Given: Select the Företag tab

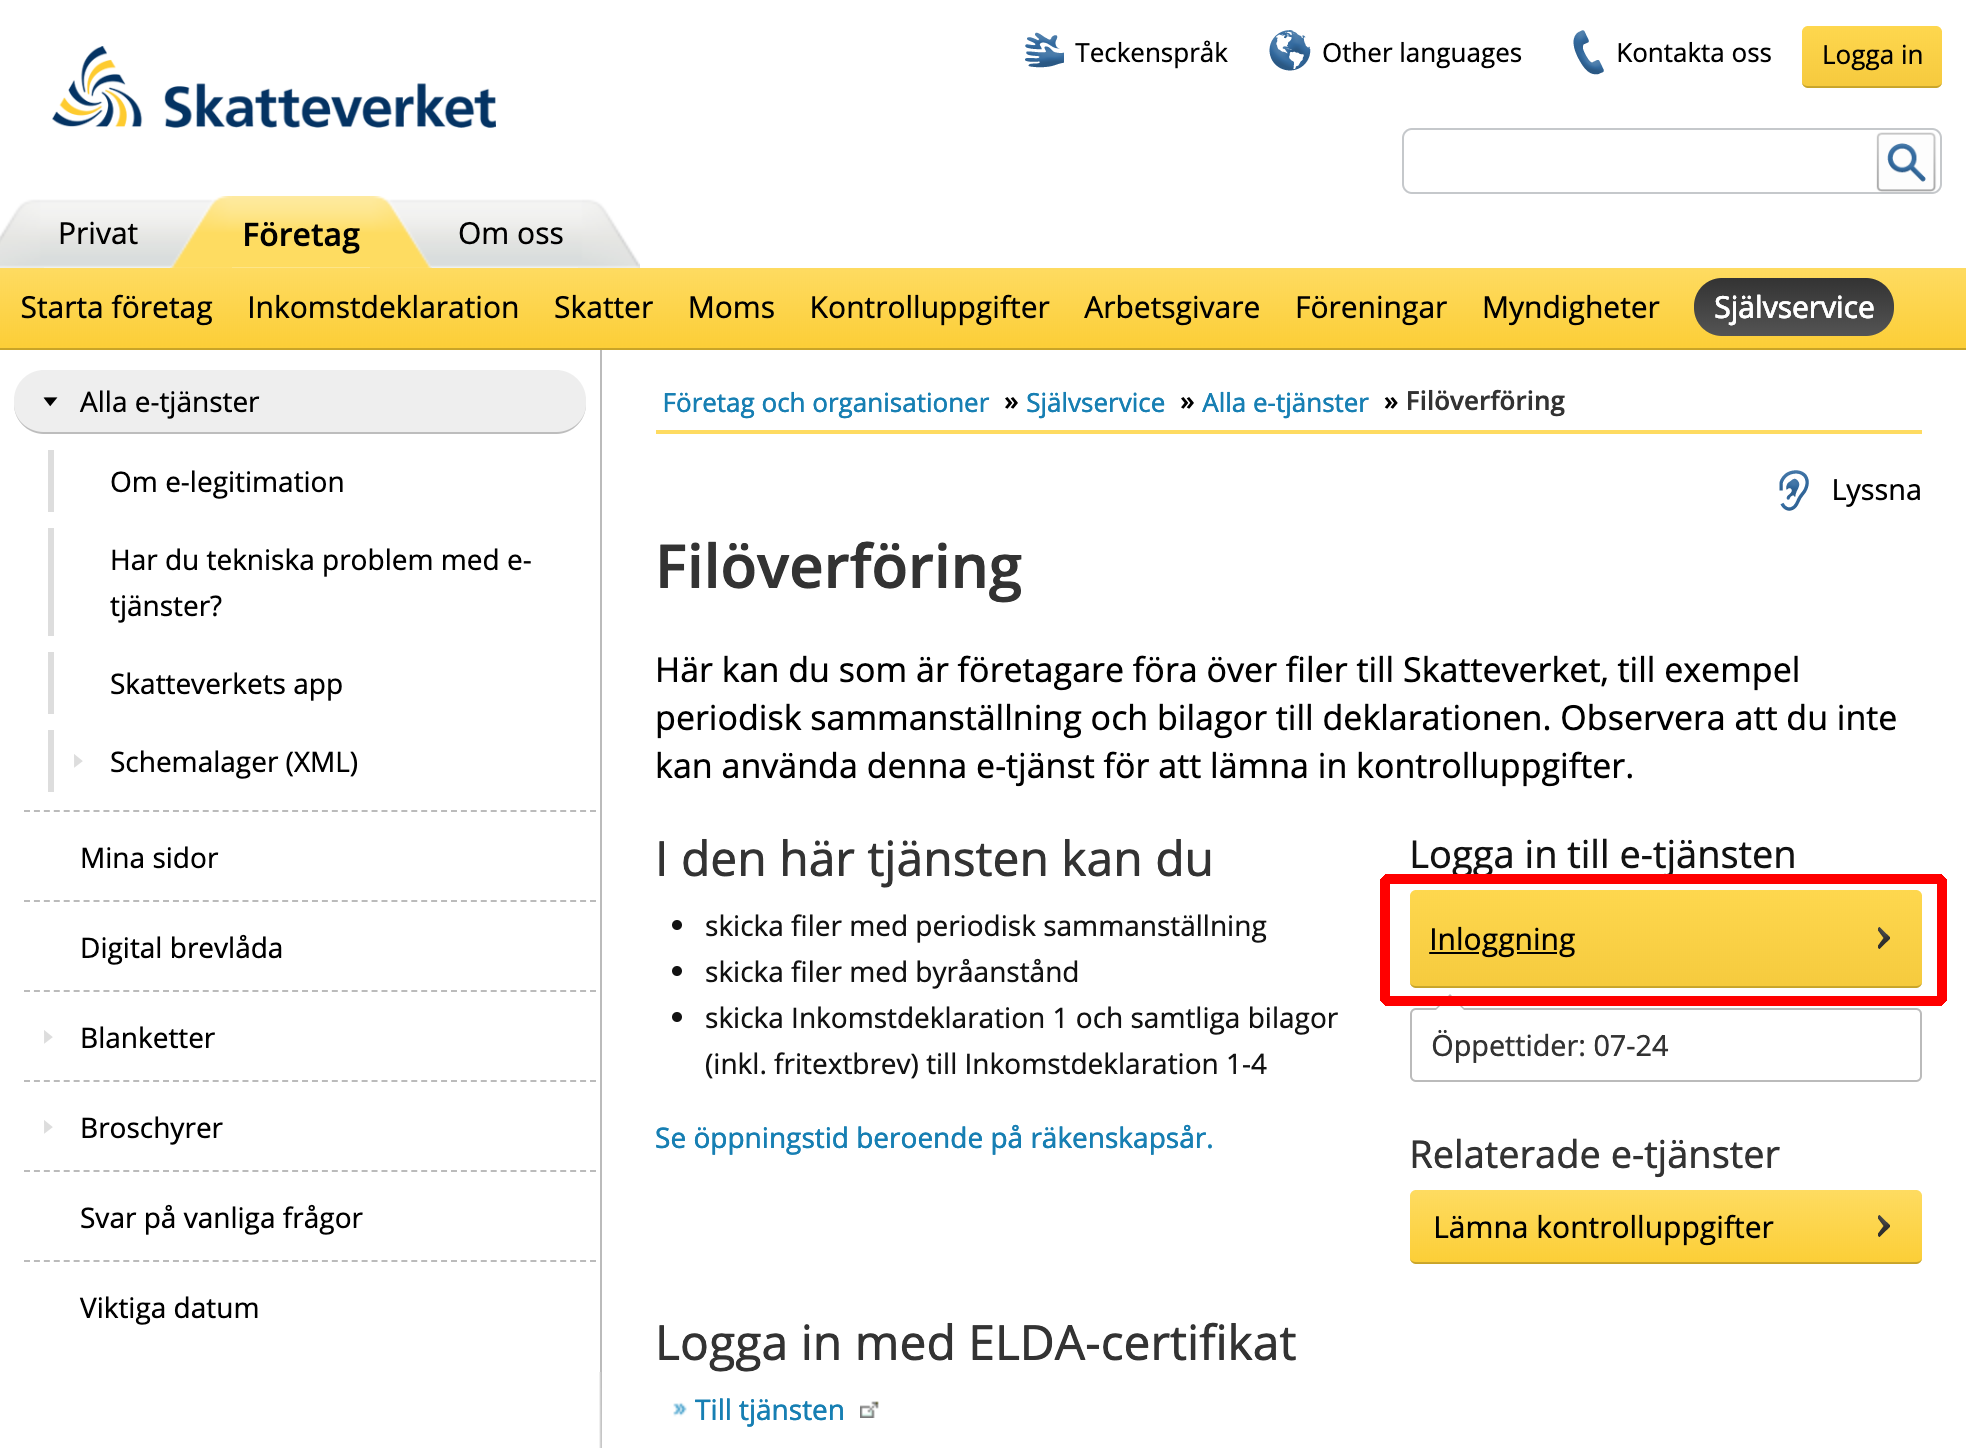Looking at the screenshot, I should pyautogui.click(x=301, y=234).
